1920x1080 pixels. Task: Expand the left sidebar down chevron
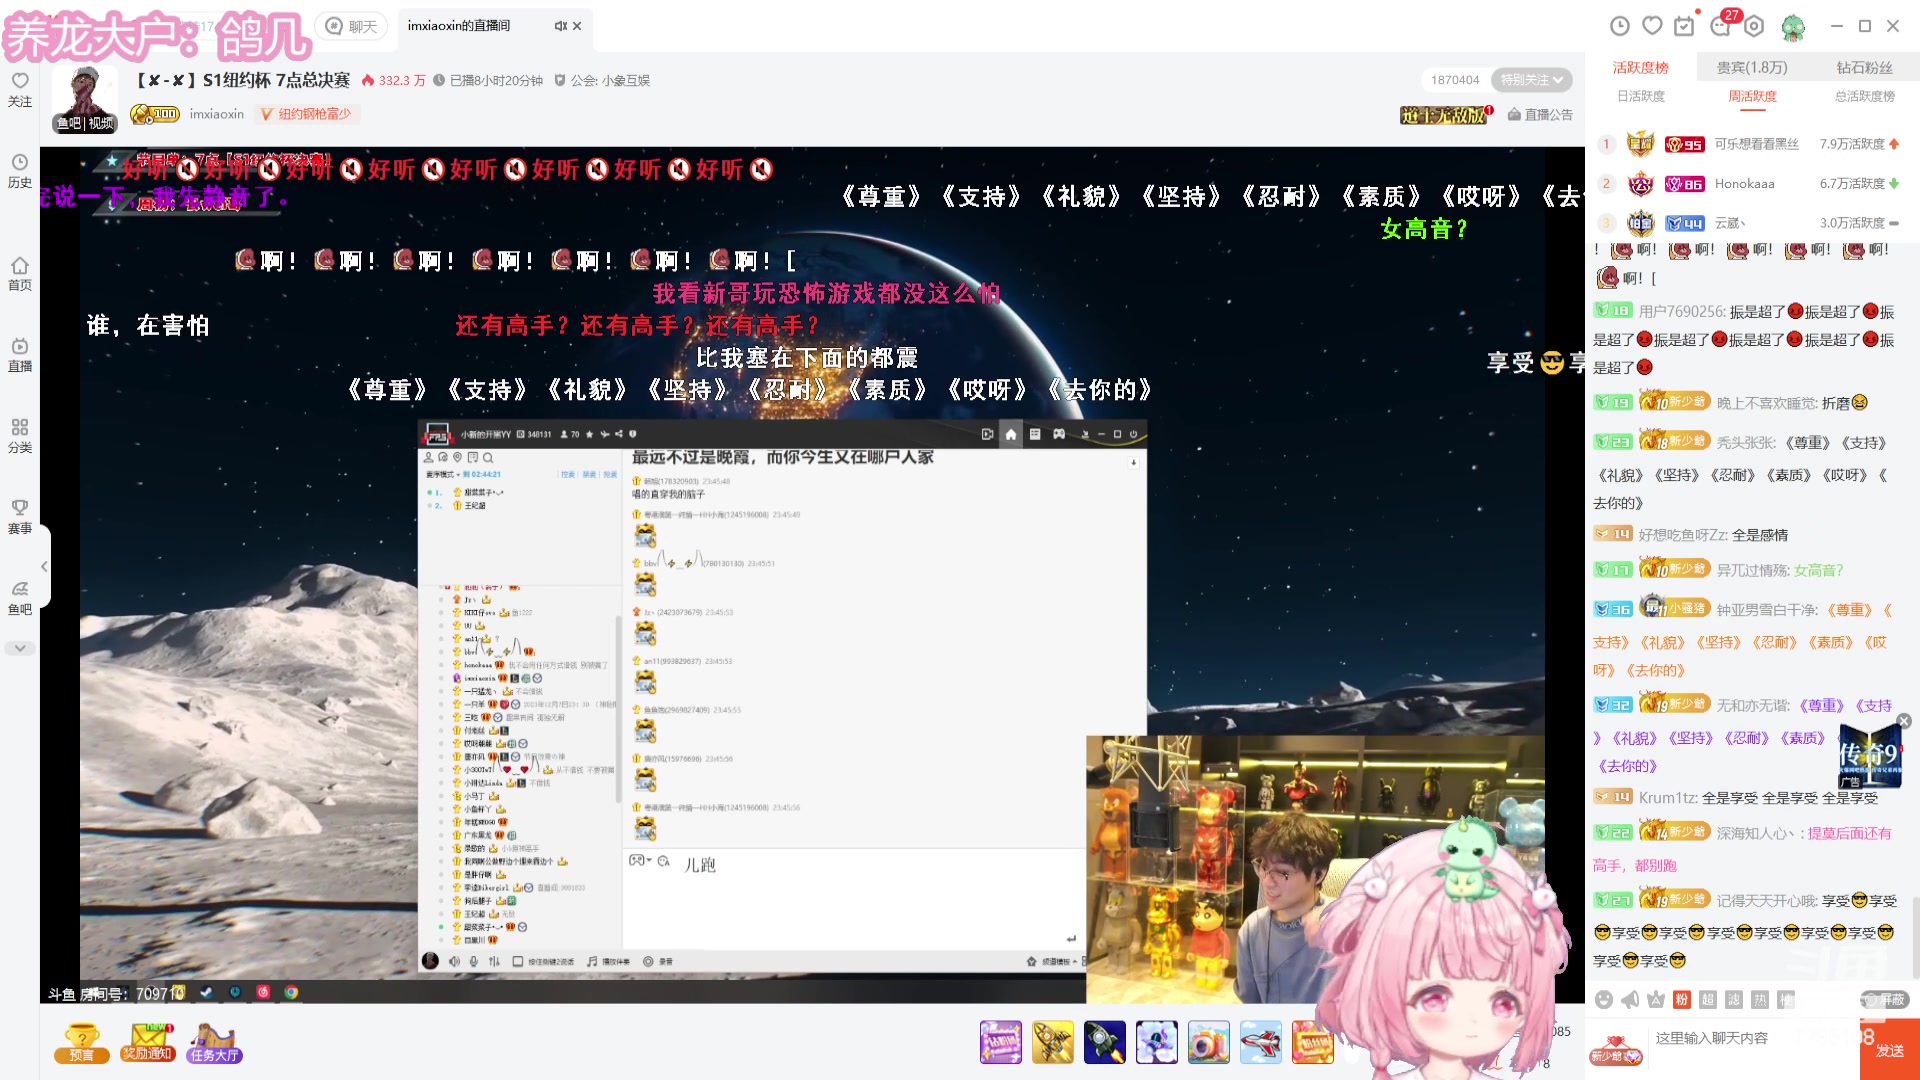(x=20, y=648)
